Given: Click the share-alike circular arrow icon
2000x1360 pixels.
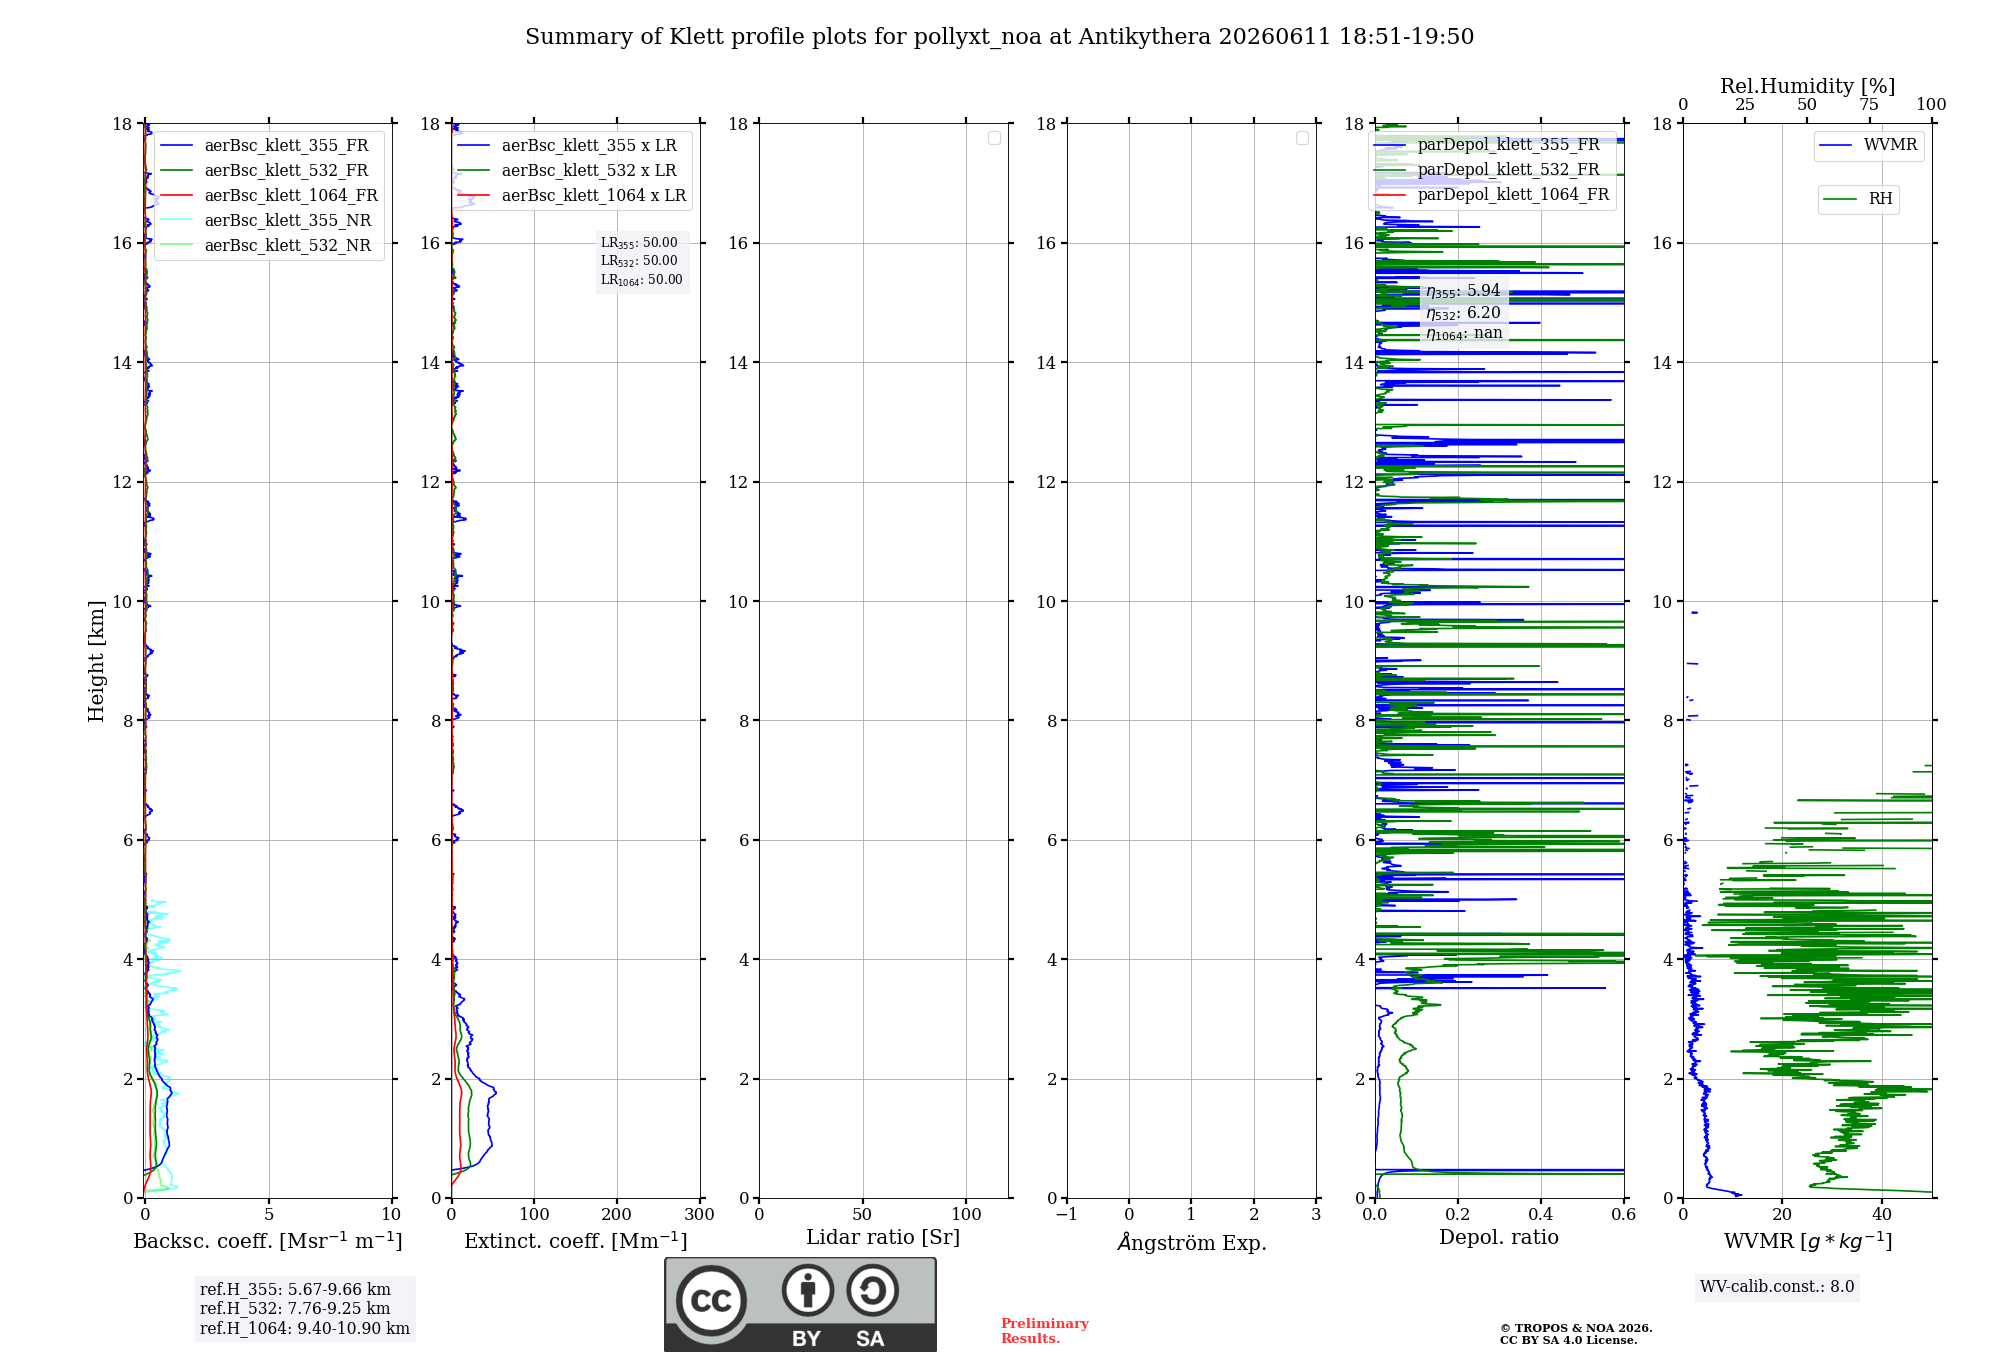Looking at the screenshot, I should point(872,1290).
